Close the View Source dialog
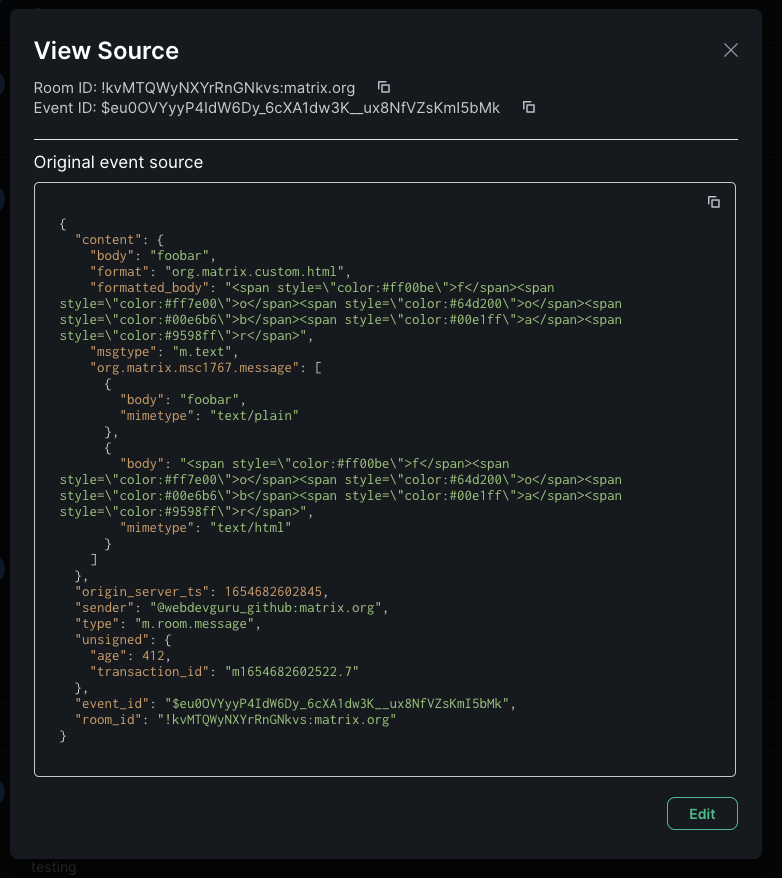This screenshot has width=782, height=878. pyautogui.click(x=731, y=50)
